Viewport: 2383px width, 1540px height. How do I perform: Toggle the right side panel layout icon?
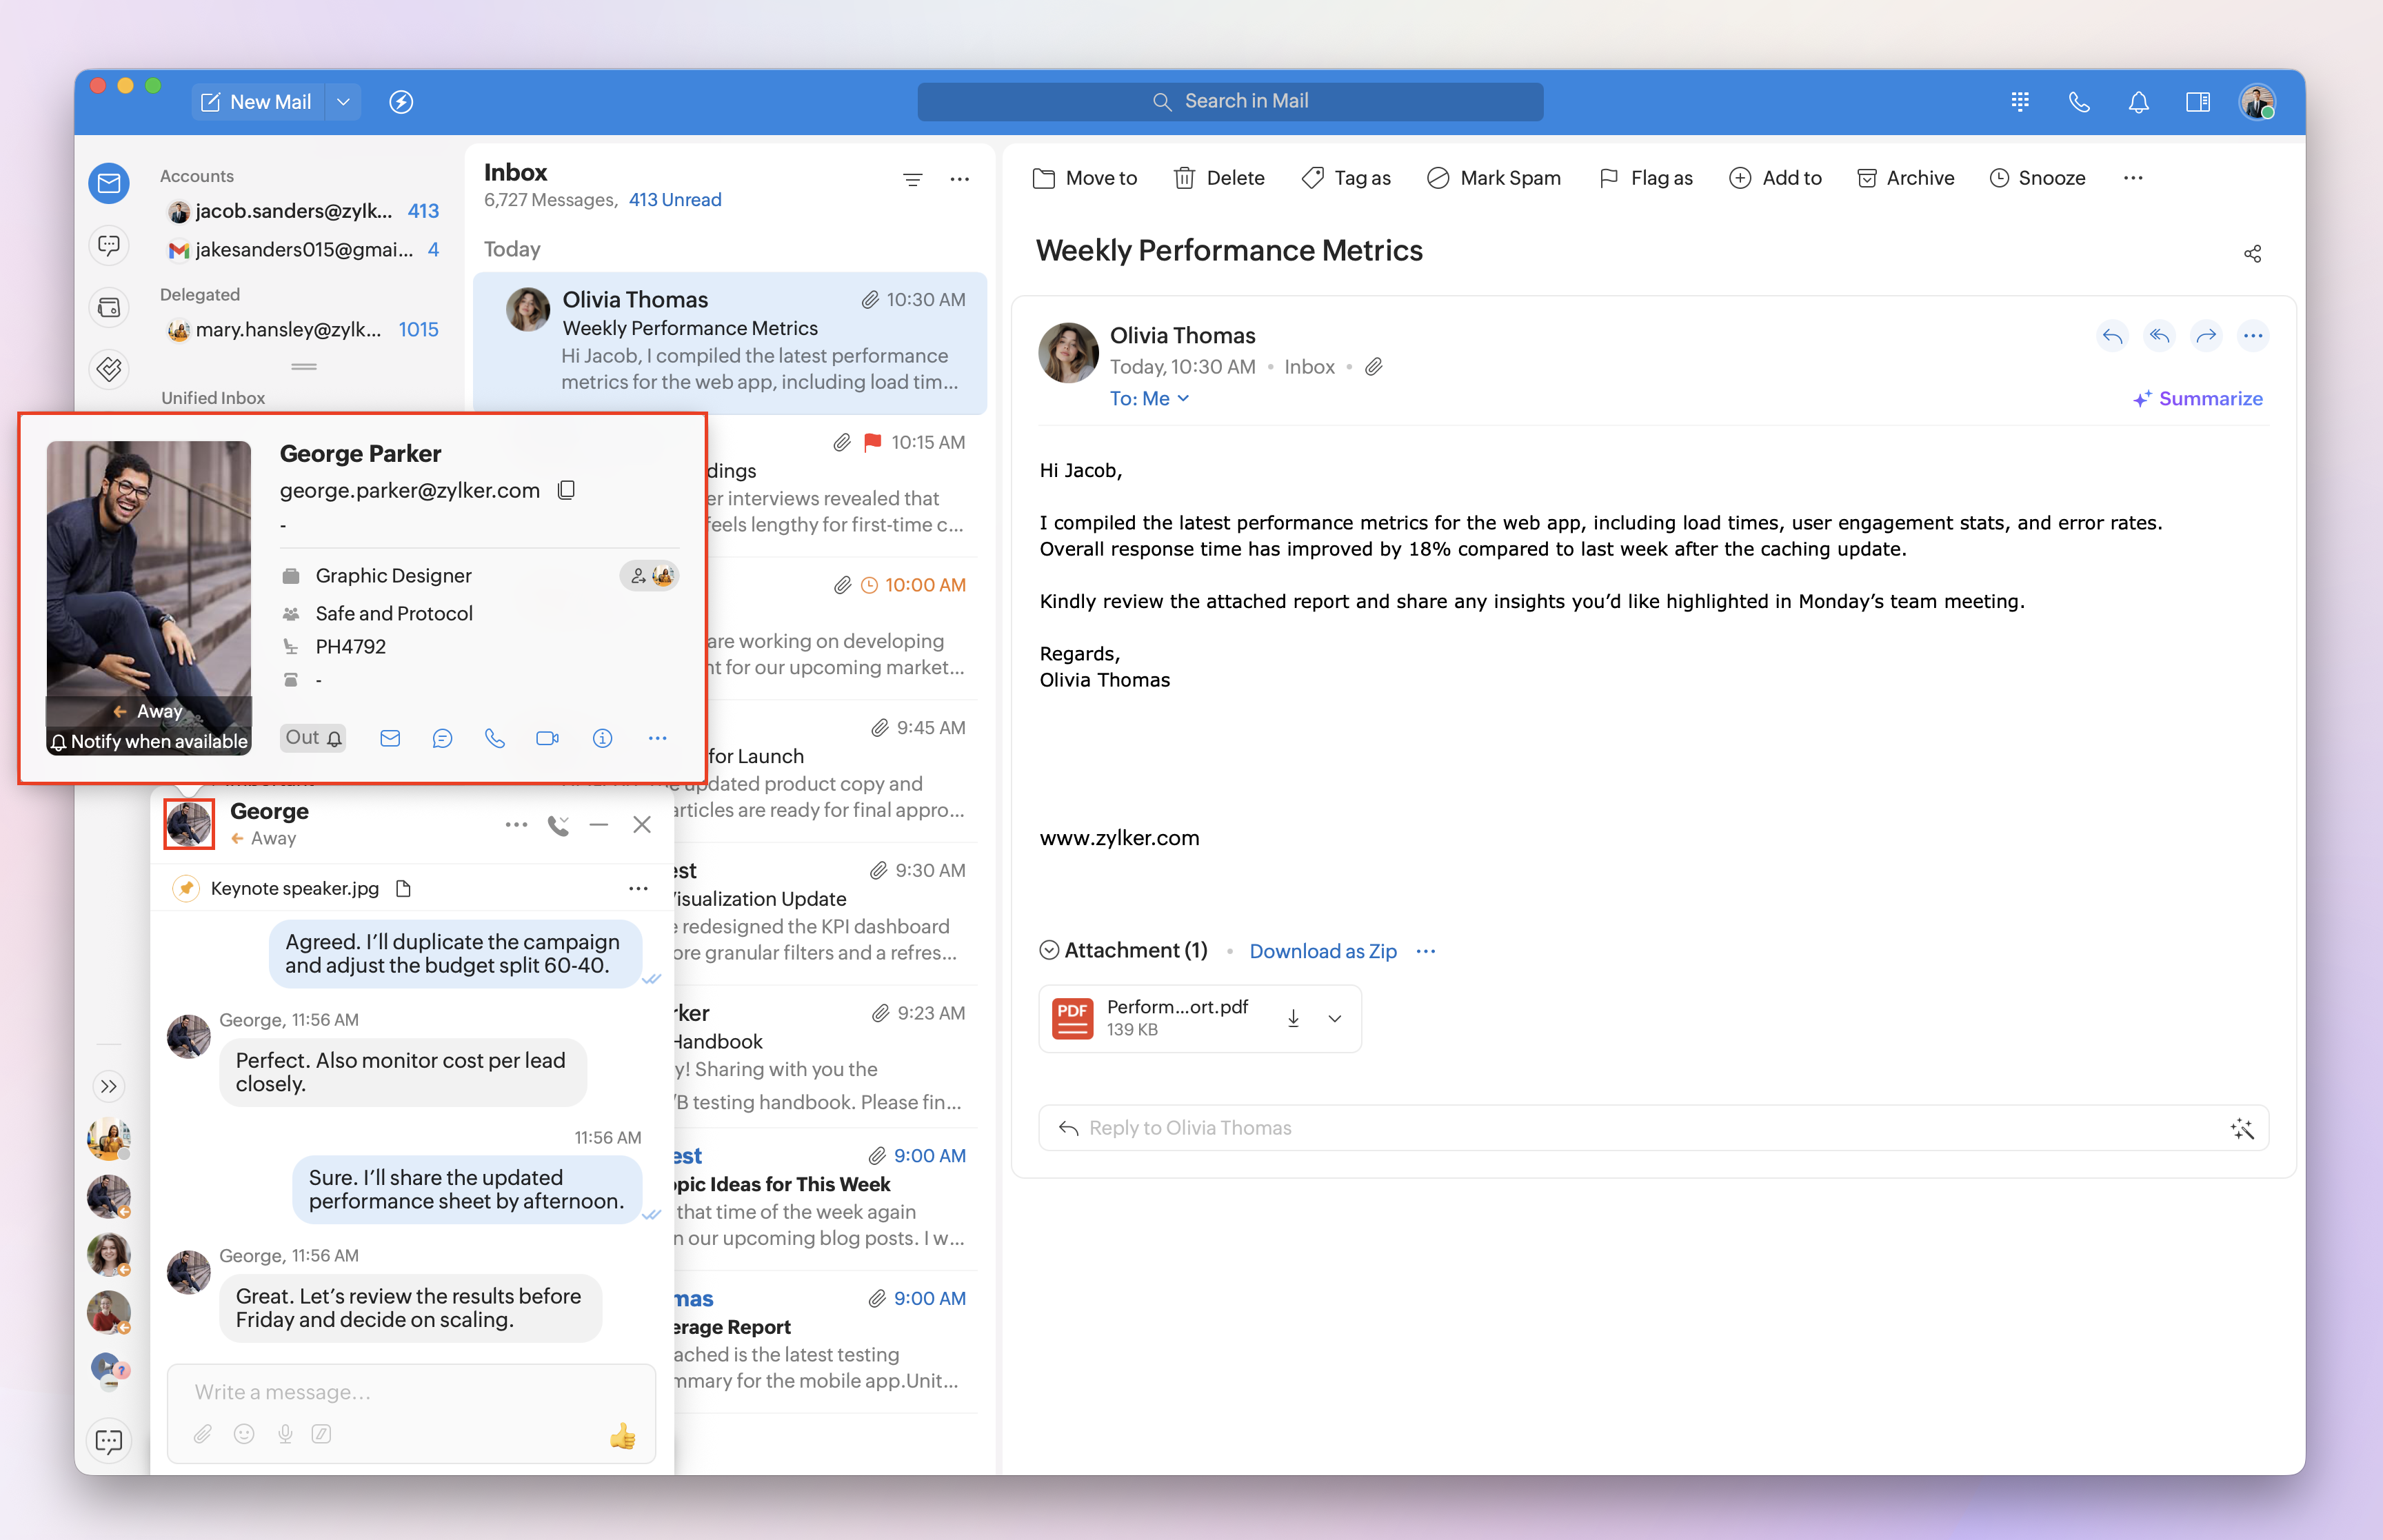2197,102
